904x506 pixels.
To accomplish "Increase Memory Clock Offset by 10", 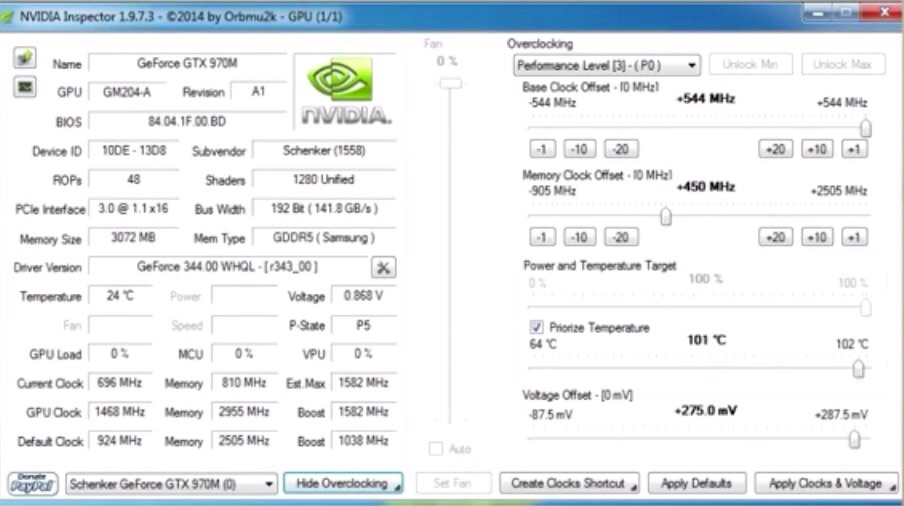I will [817, 237].
